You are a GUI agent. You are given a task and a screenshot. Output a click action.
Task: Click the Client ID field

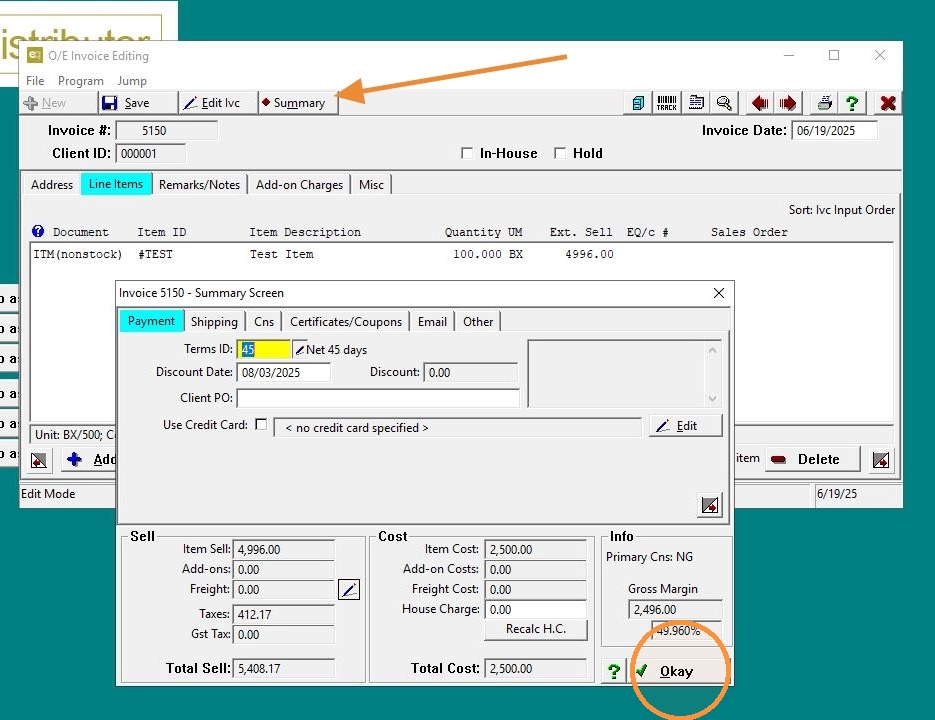pyautogui.click(x=150, y=154)
